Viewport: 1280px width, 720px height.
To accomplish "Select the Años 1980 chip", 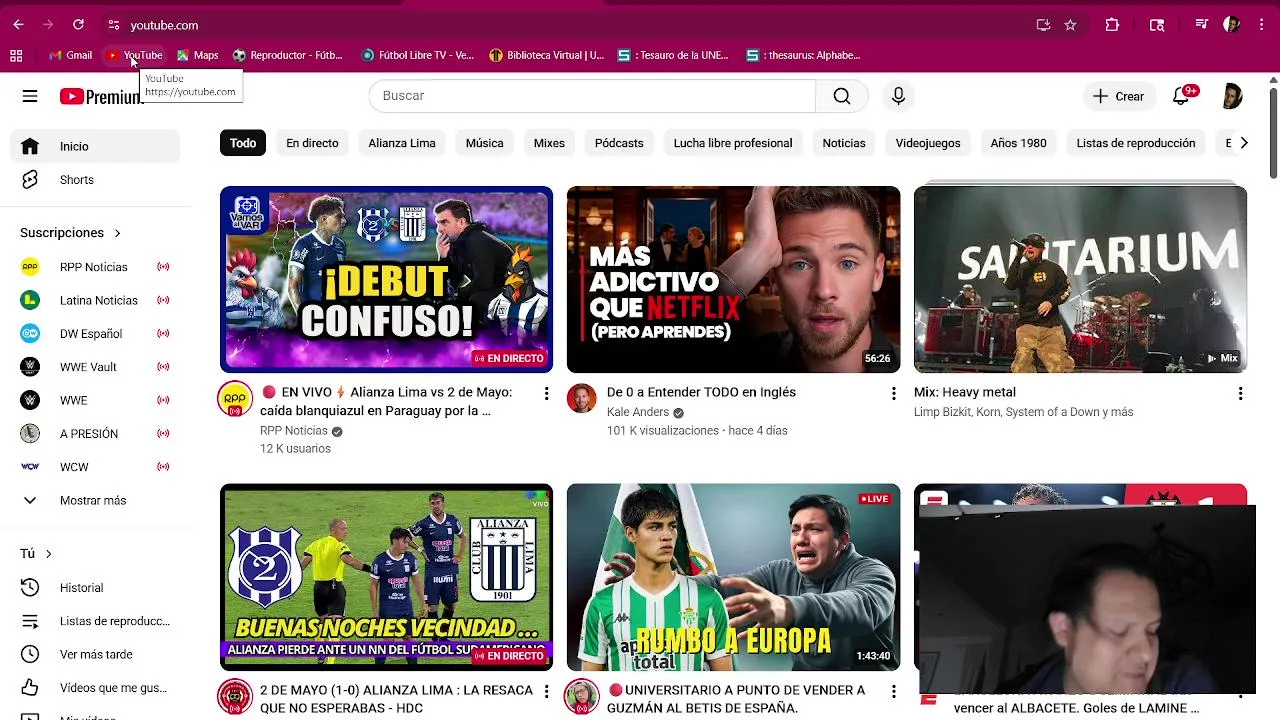I will click(1018, 143).
